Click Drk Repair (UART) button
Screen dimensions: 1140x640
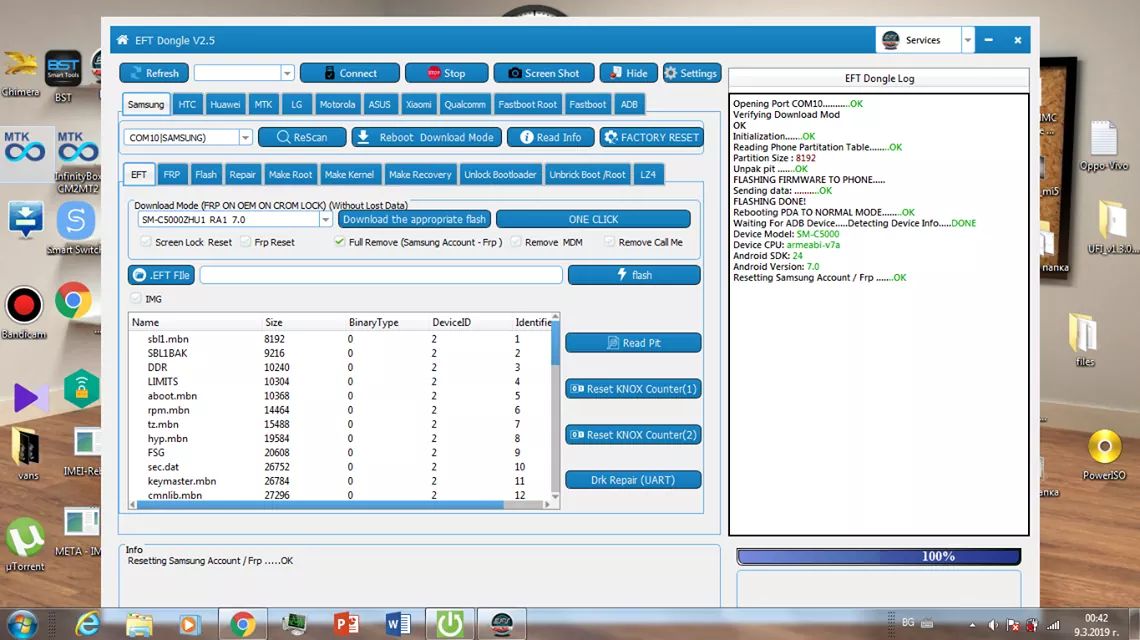(633, 480)
